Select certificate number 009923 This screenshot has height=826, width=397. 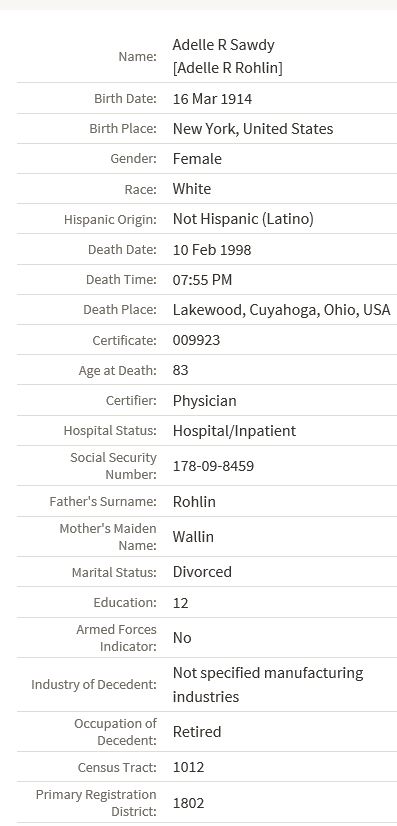click(196, 340)
